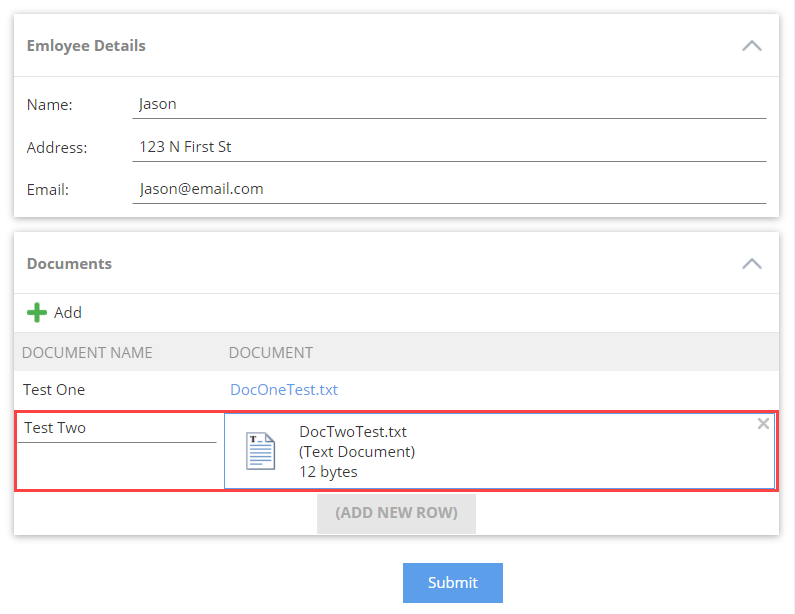Click the Address input field
Viewport: 795px width, 614px height.
pos(449,147)
